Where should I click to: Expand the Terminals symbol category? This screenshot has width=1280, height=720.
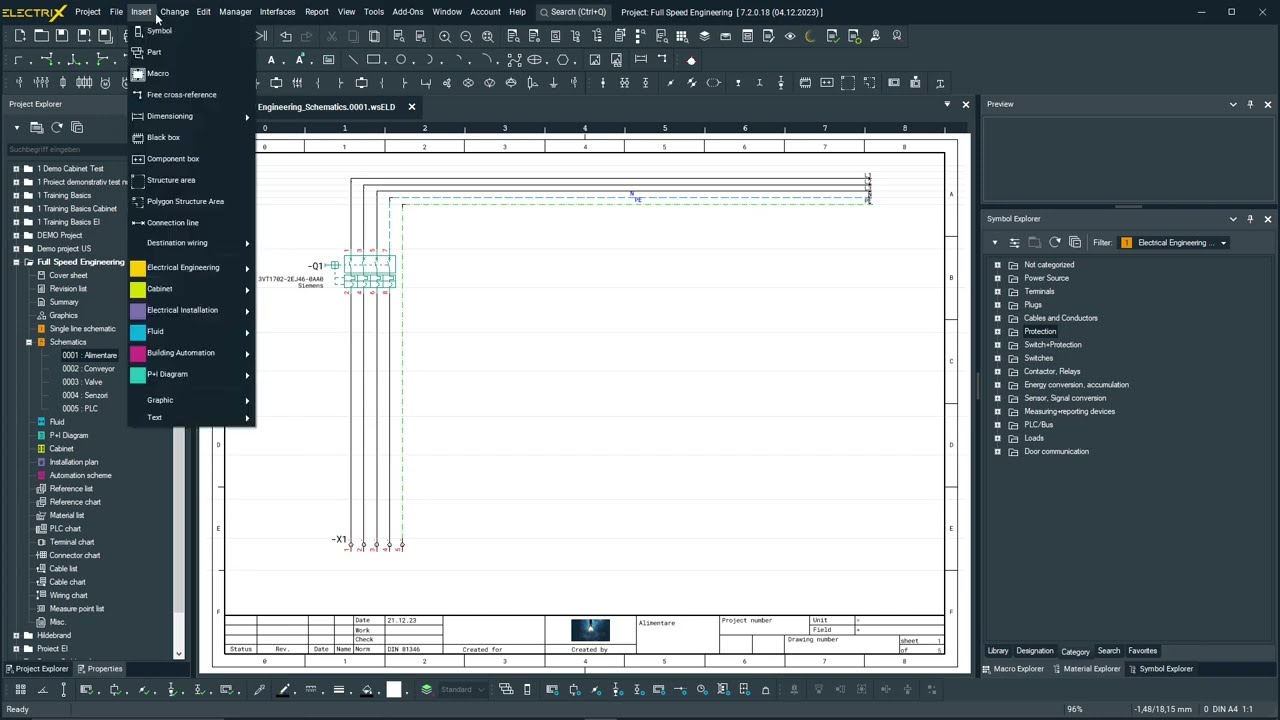(x=998, y=291)
